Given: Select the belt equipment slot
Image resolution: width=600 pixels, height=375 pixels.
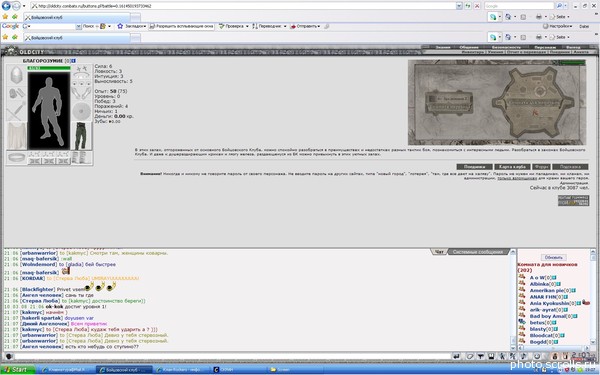Looking at the screenshot, I should tap(16, 158).
